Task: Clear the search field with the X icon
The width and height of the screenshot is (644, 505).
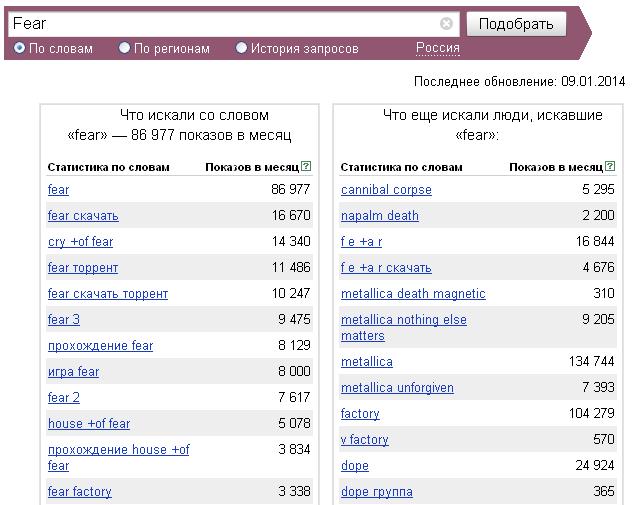Action: coord(446,24)
